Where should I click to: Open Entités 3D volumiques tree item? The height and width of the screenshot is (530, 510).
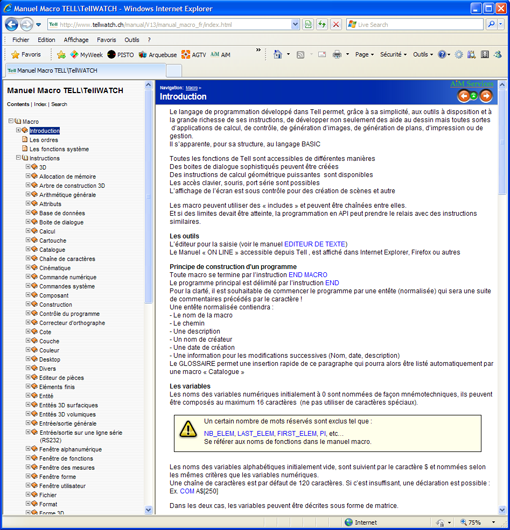67,414
